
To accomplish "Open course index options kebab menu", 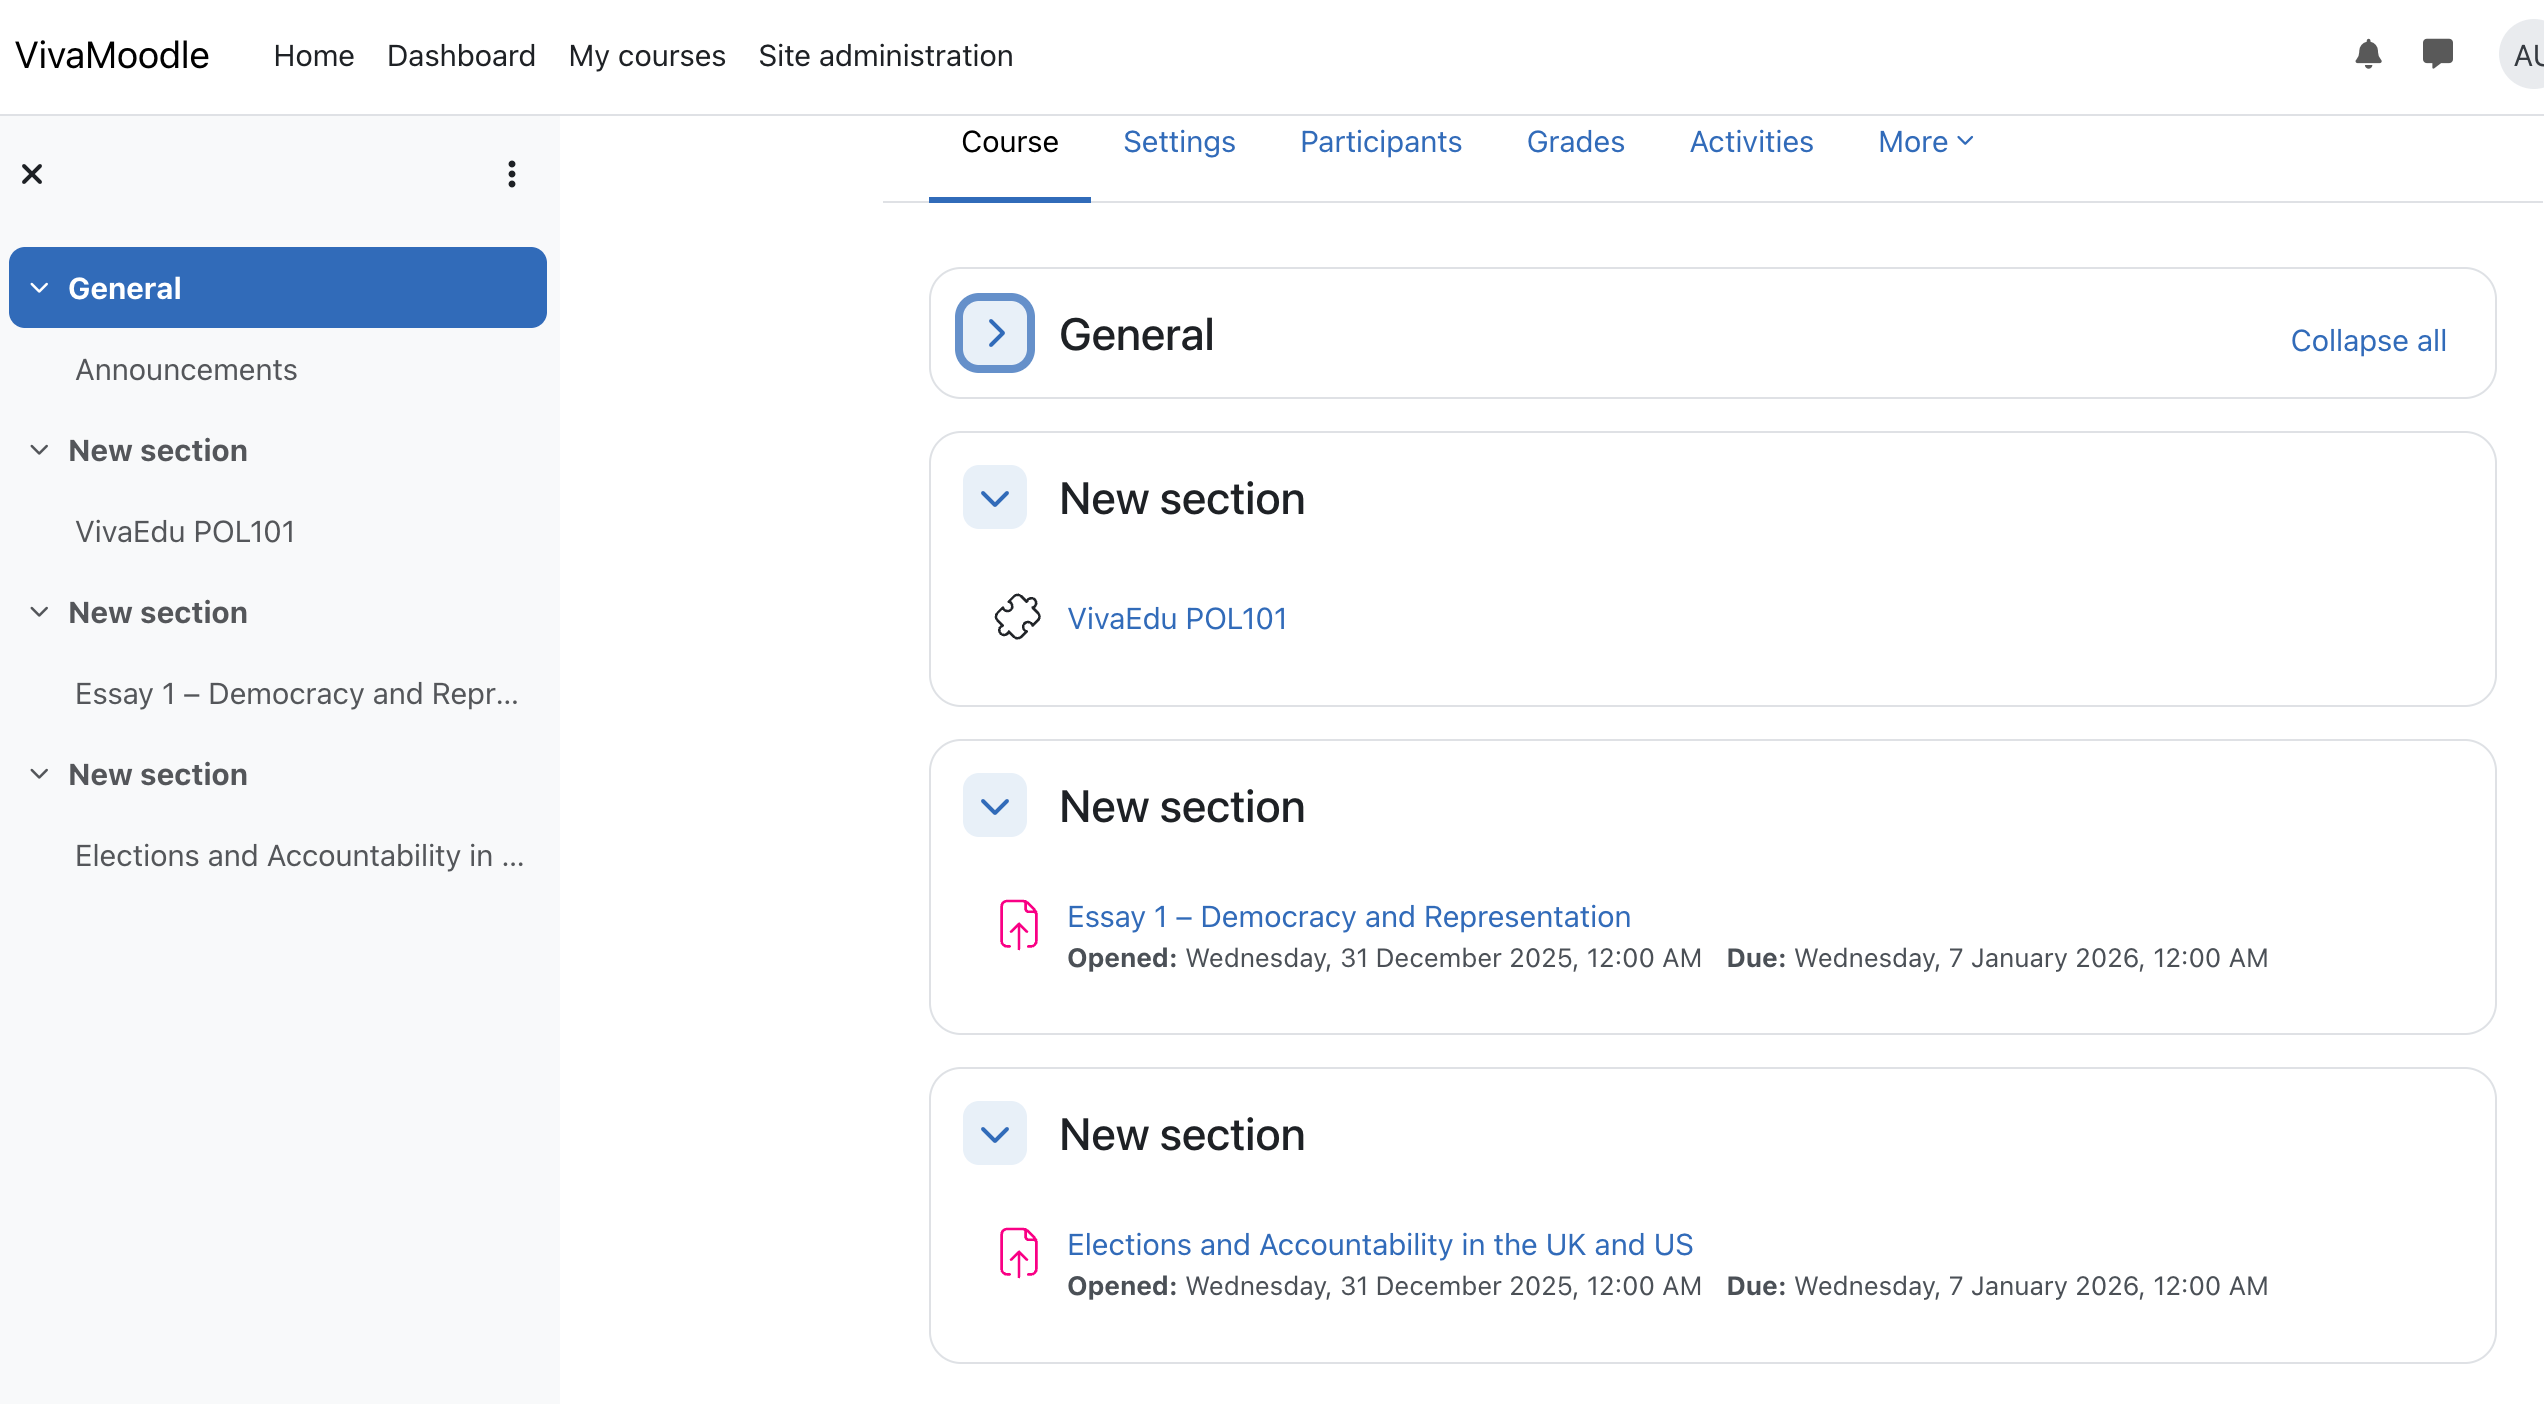I will click(512, 174).
